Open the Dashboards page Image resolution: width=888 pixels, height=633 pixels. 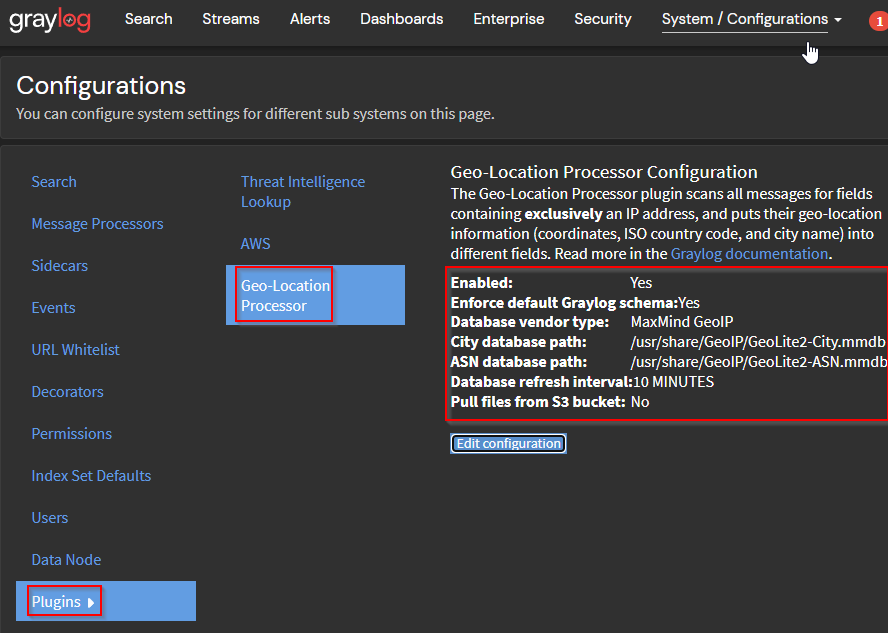point(401,19)
